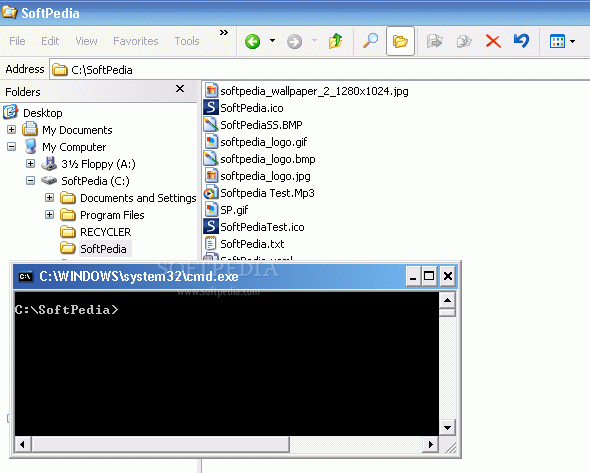
Task: Open the Favorites menu
Action: click(x=136, y=41)
